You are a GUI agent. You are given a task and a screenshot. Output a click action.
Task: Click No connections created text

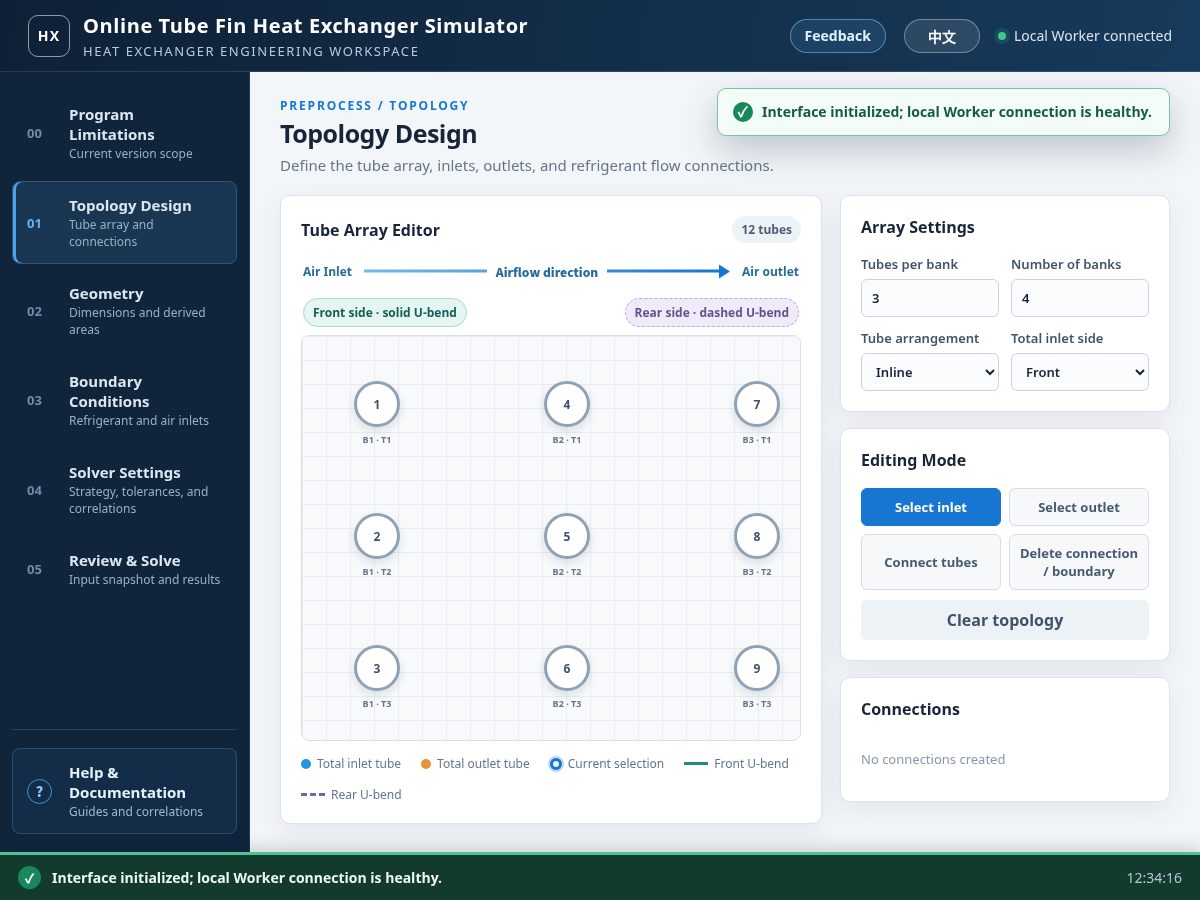click(x=933, y=759)
